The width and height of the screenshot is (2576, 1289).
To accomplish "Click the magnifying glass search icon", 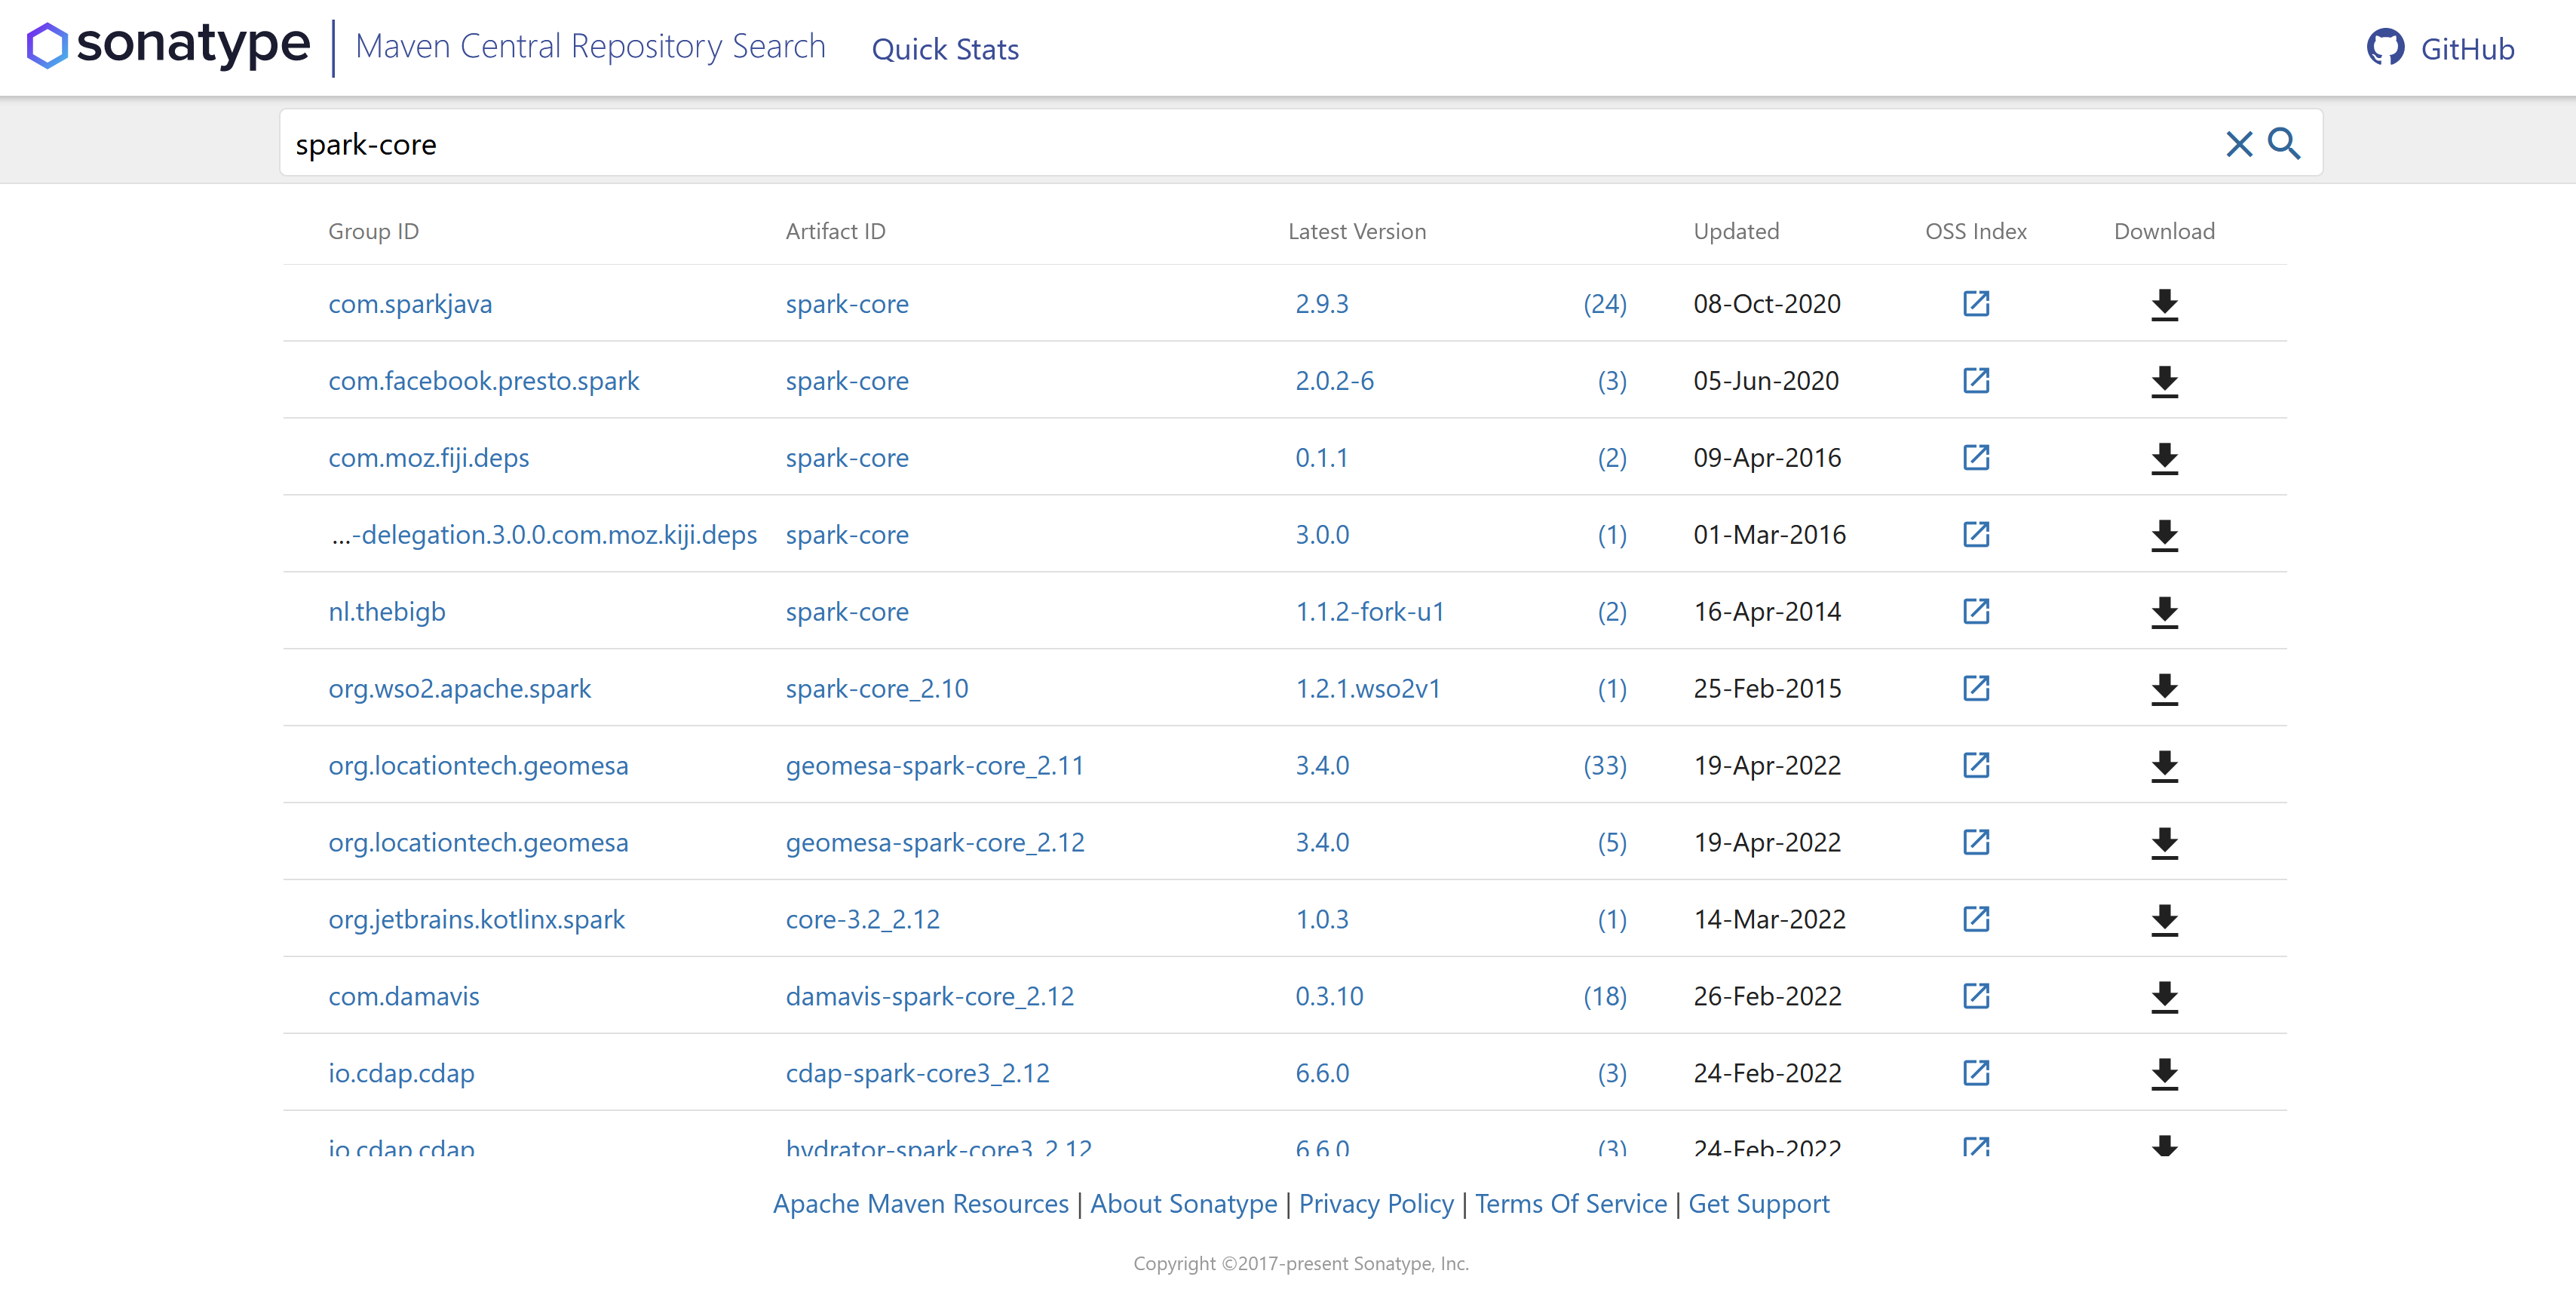I will (x=2284, y=144).
